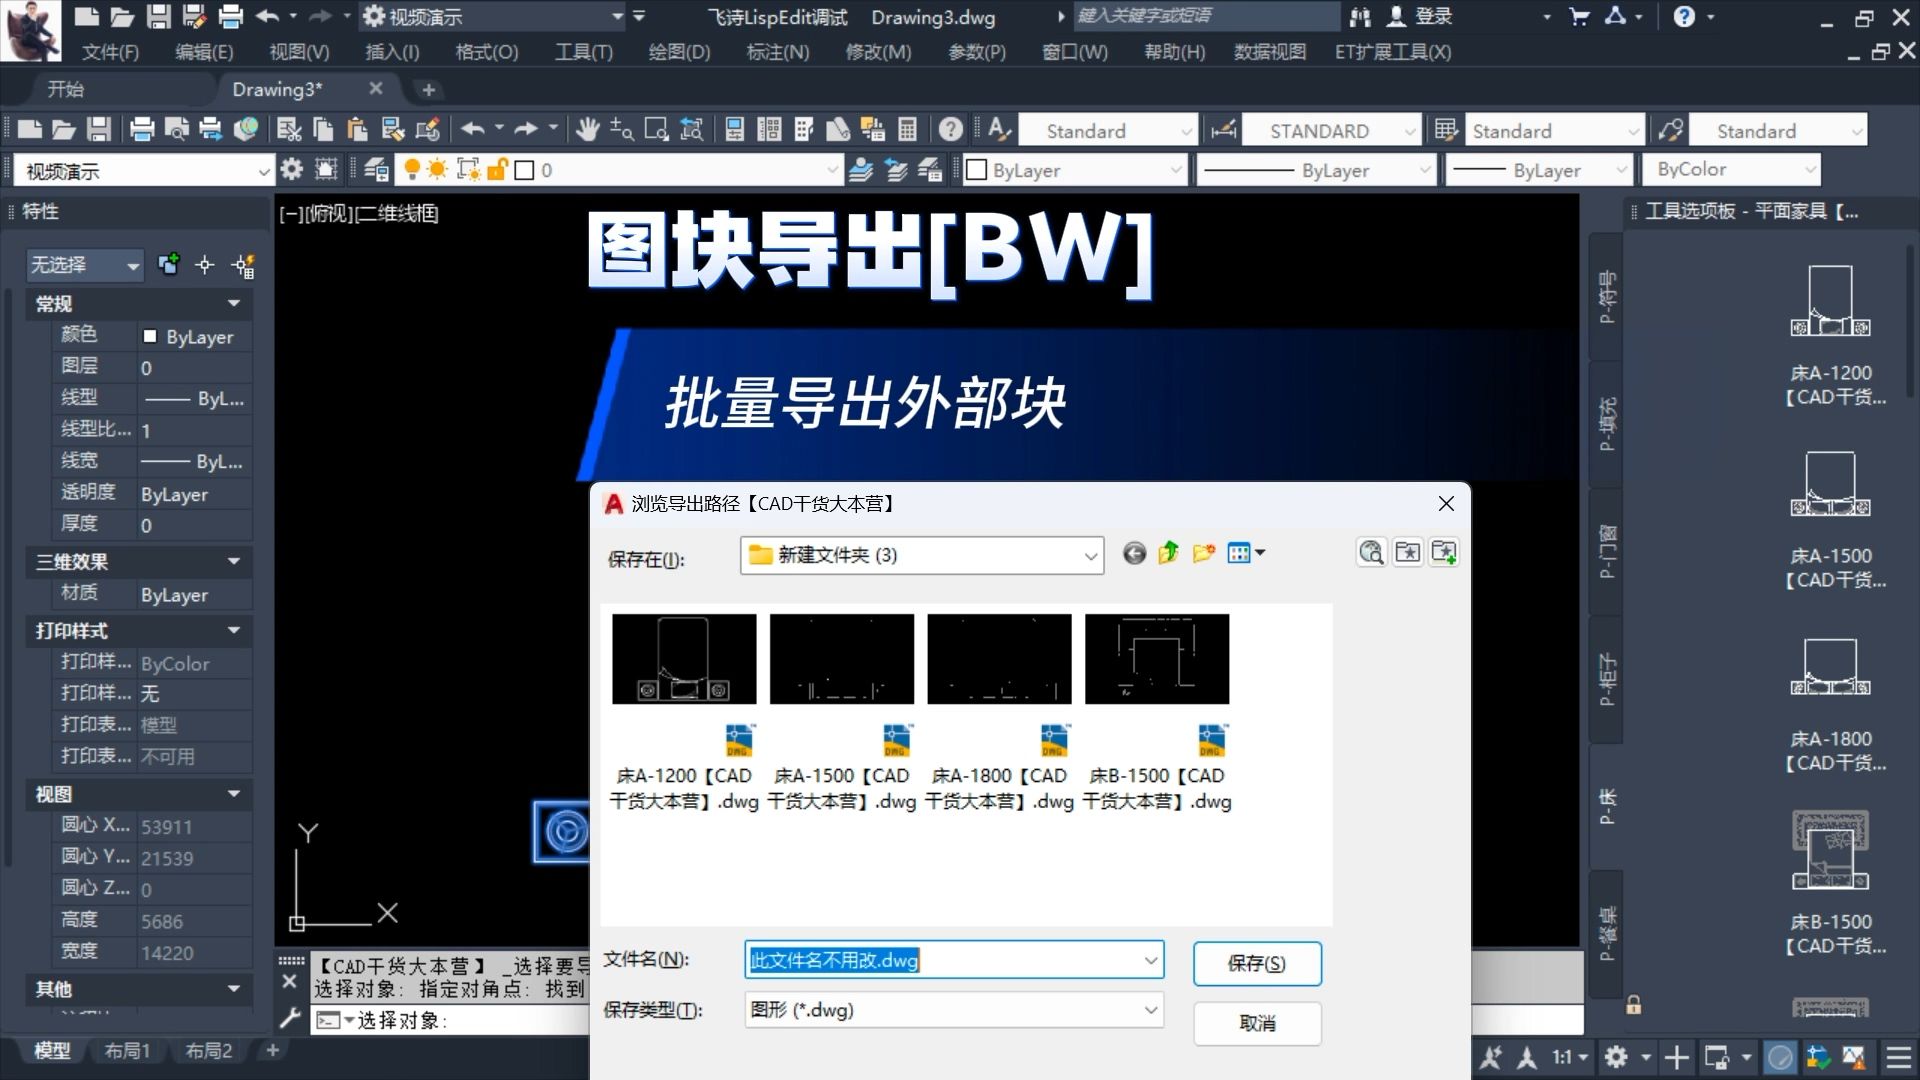This screenshot has width=1920, height=1080.
Task: Open the Text Style manager icon
Action: click(999, 129)
